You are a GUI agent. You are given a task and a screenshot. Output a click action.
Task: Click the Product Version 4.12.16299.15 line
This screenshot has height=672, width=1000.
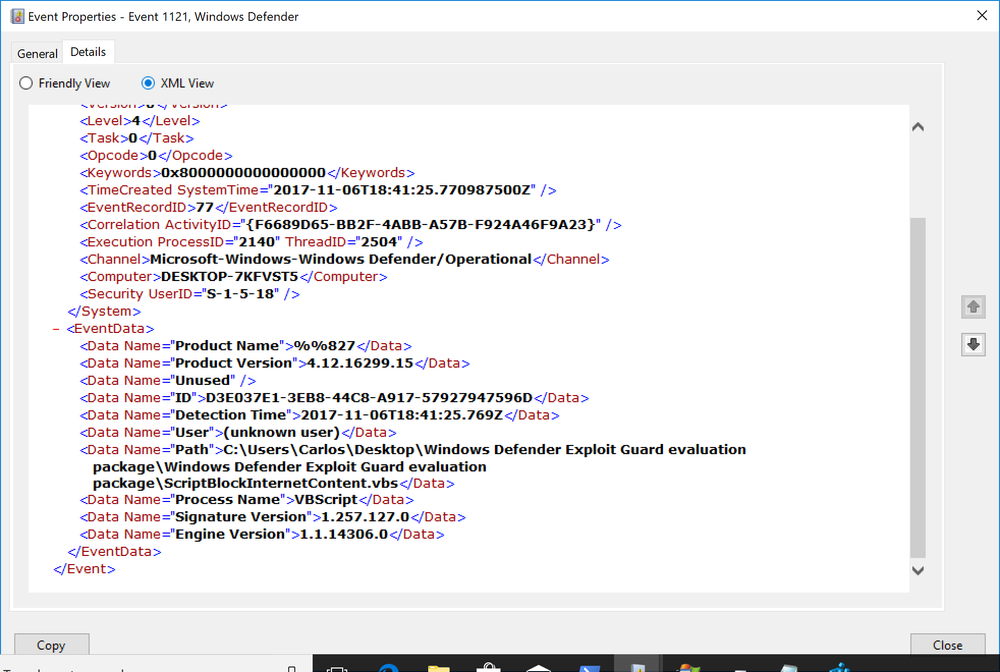pos(274,363)
